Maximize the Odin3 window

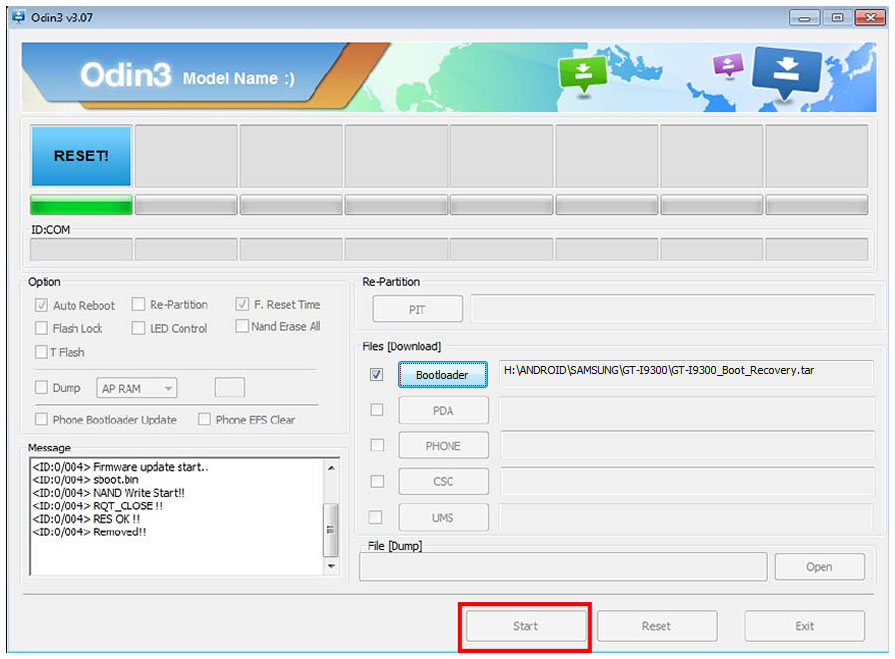[837, 18]
